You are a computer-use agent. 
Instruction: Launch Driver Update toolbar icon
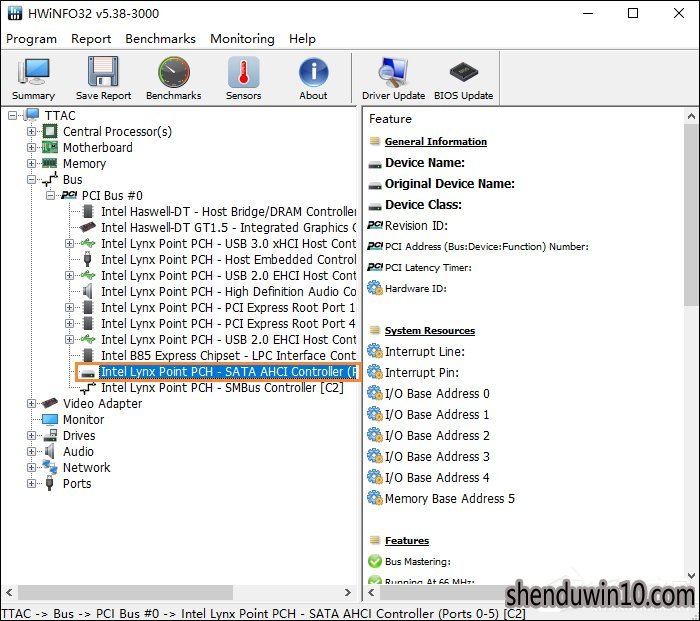393,71
